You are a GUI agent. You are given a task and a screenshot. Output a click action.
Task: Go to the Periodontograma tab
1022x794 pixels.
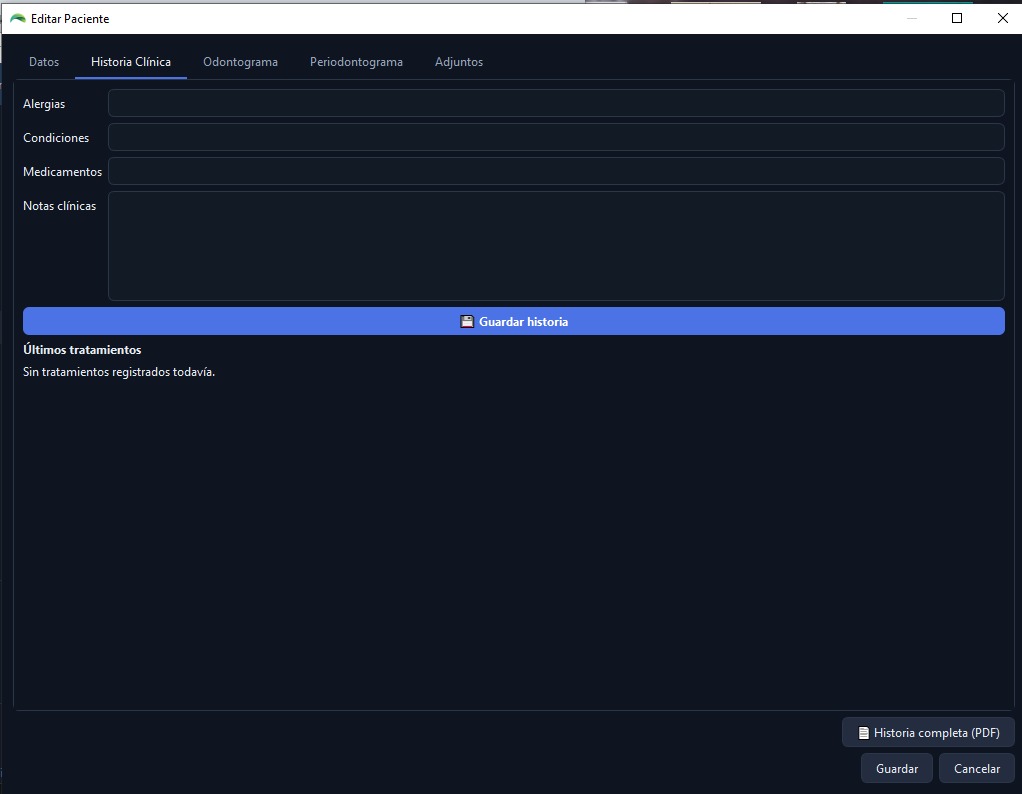pos(356,62)
